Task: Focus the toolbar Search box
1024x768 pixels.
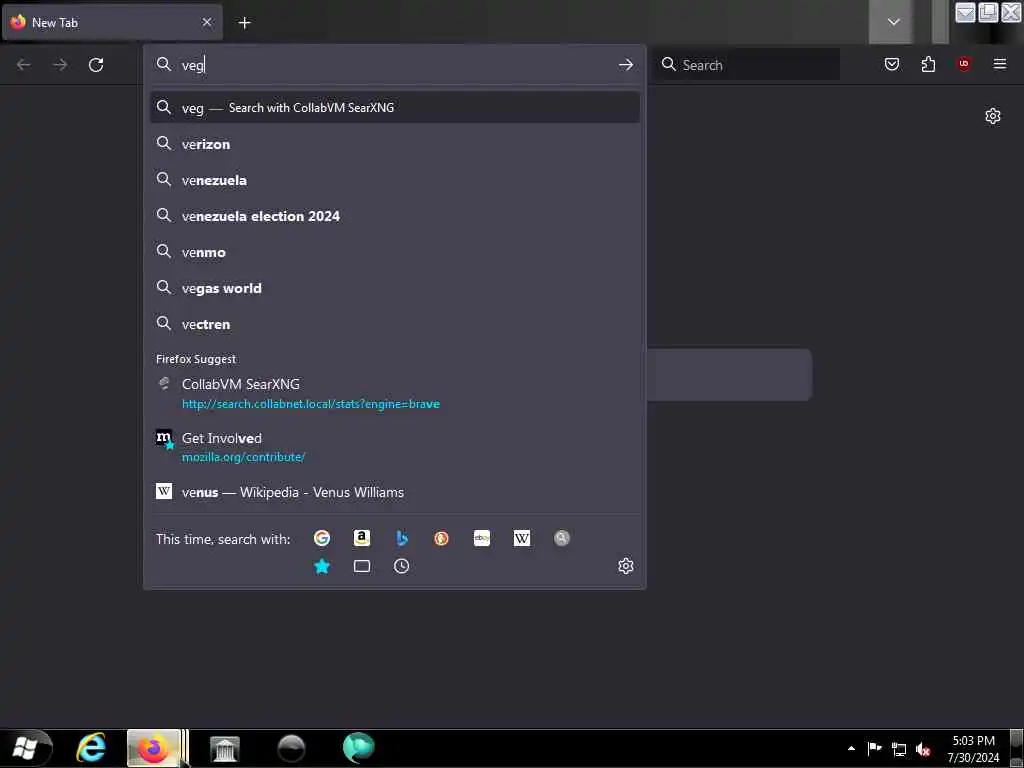Action: click(748, 65)
